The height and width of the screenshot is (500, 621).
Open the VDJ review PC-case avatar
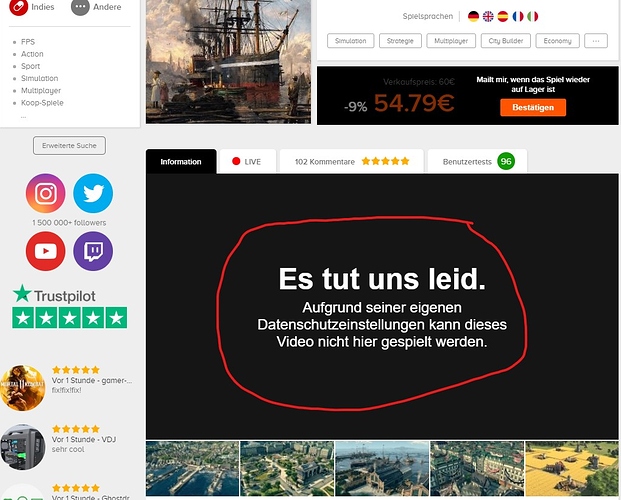(23, 447)
